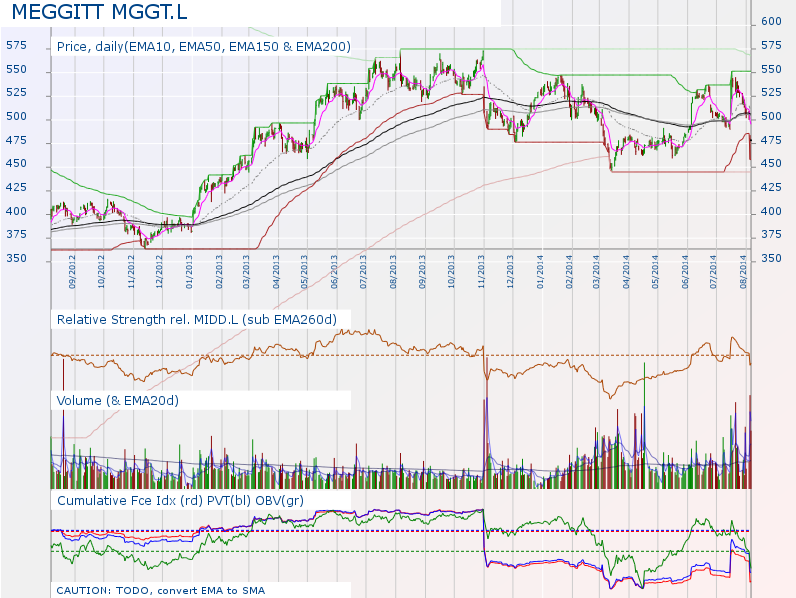The width and height of the screenshot is (796, 598).
Task: Click the 03/2014 date axis label
Action: [596, 273]
